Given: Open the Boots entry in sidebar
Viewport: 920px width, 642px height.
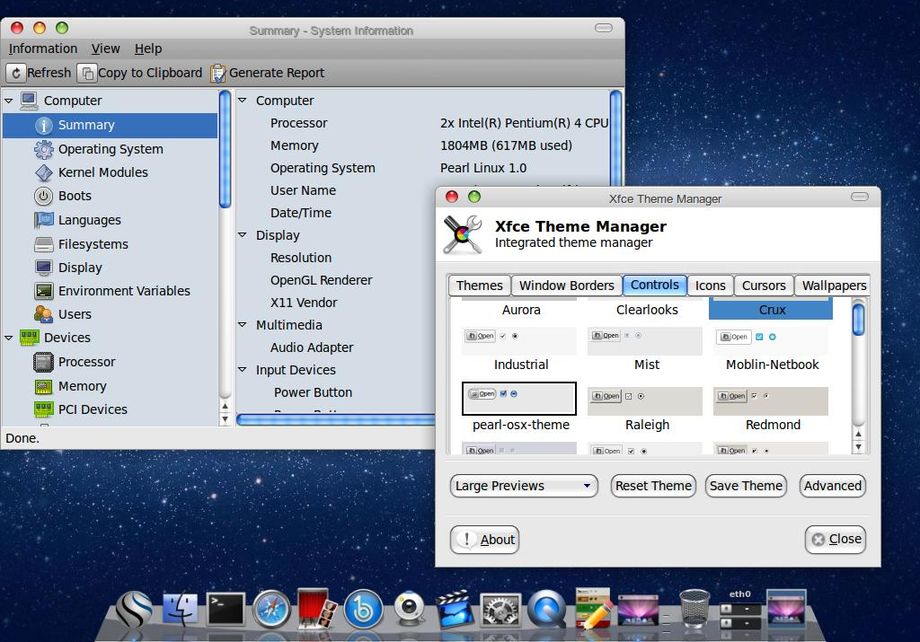Looking at the screenshot, I should pyautogui.click(x=74, y=196).
